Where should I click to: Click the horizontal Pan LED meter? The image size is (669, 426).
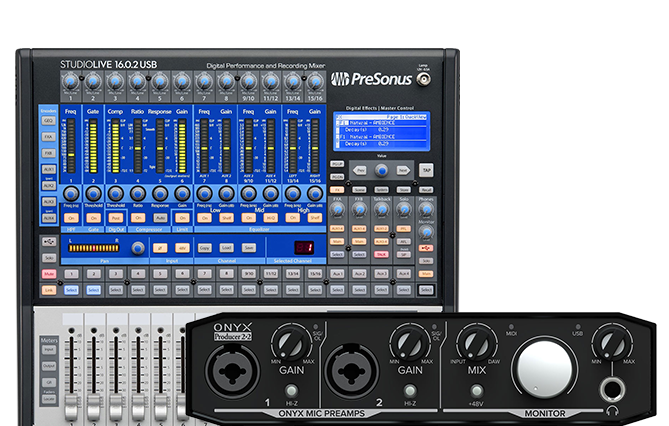pos(93,248)
